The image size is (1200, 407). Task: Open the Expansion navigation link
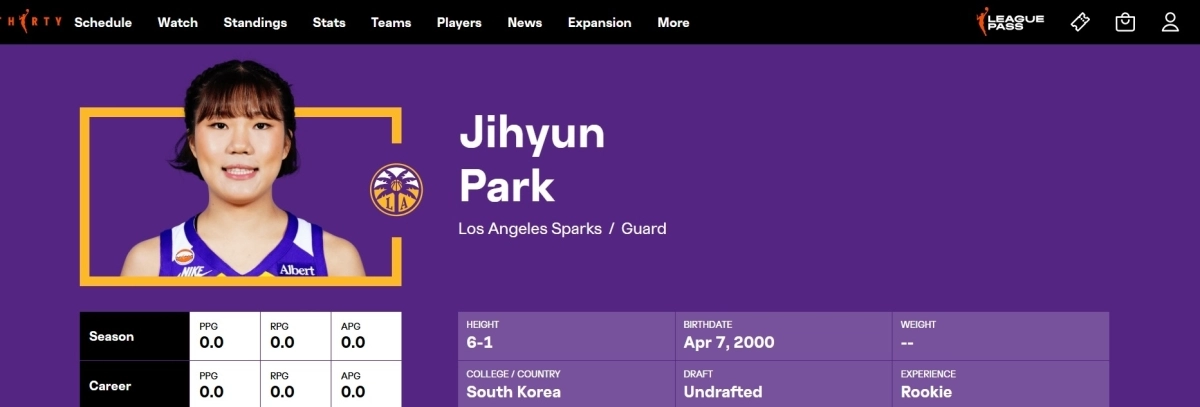(600, 22)
